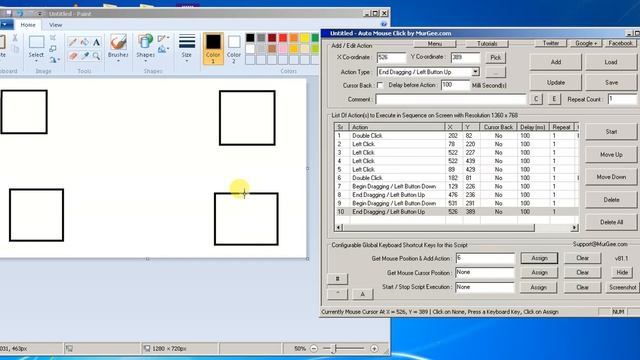The width and height of the screenshot is (640, 360).
Task: Select the red color swatch
Action: (x=283, y=38)
